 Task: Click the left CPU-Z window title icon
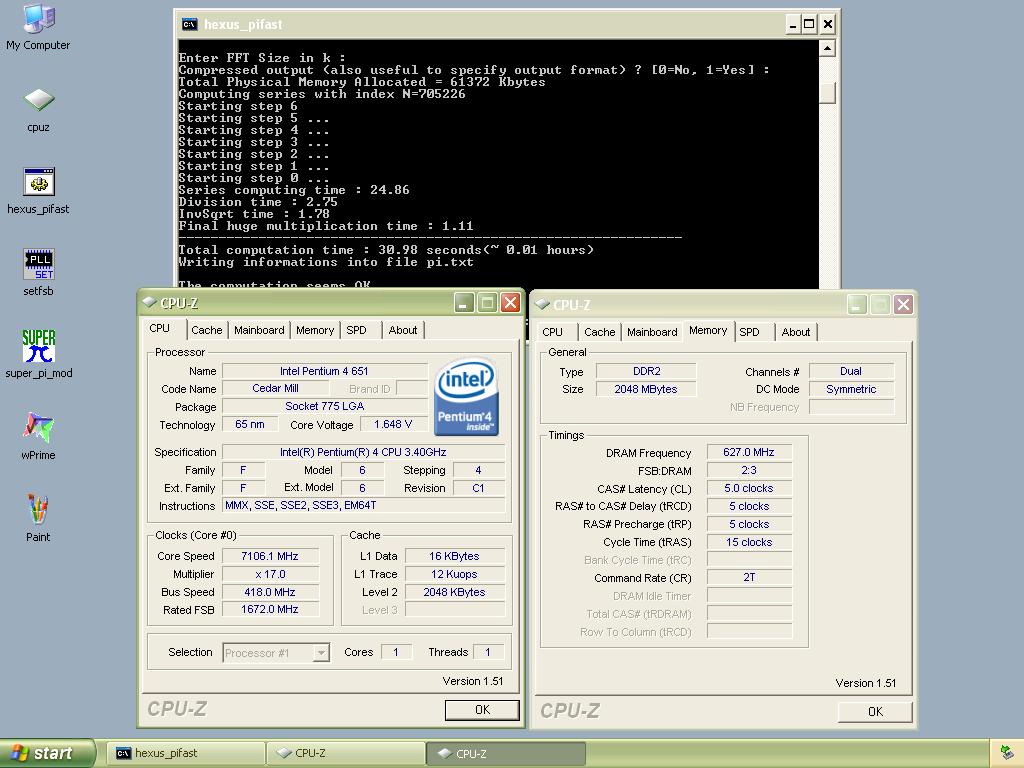[x=149, y=302]
